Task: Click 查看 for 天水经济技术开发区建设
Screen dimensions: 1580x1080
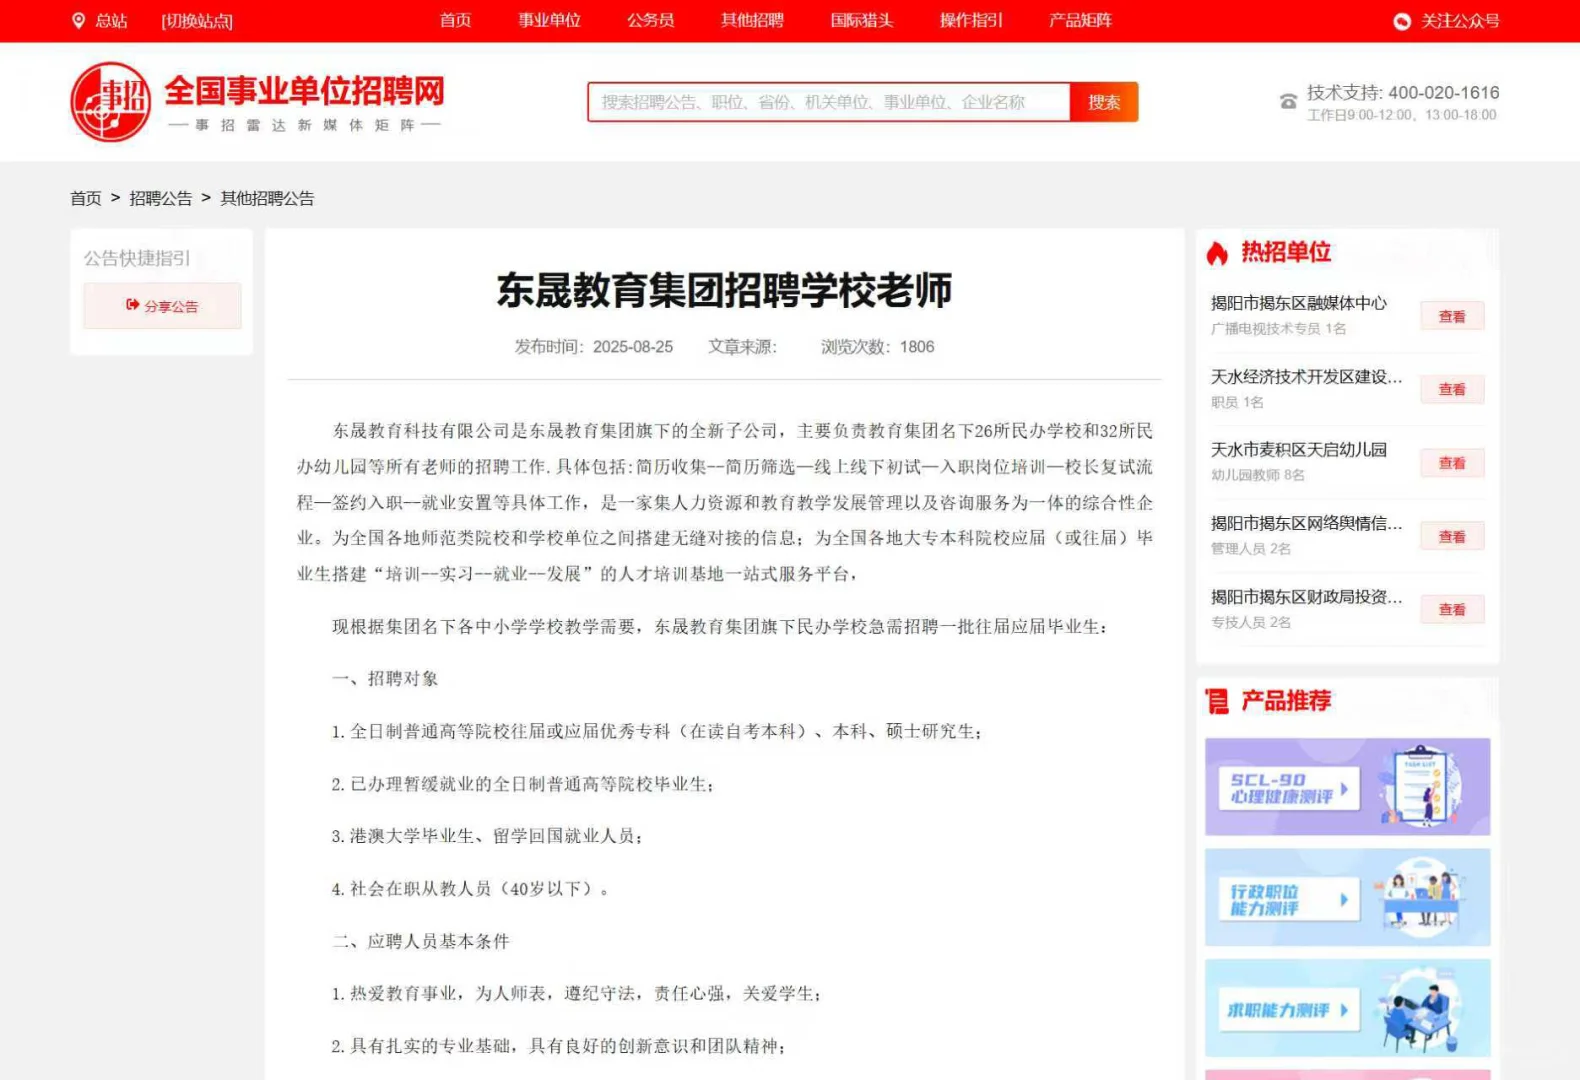Action: 1452,389
